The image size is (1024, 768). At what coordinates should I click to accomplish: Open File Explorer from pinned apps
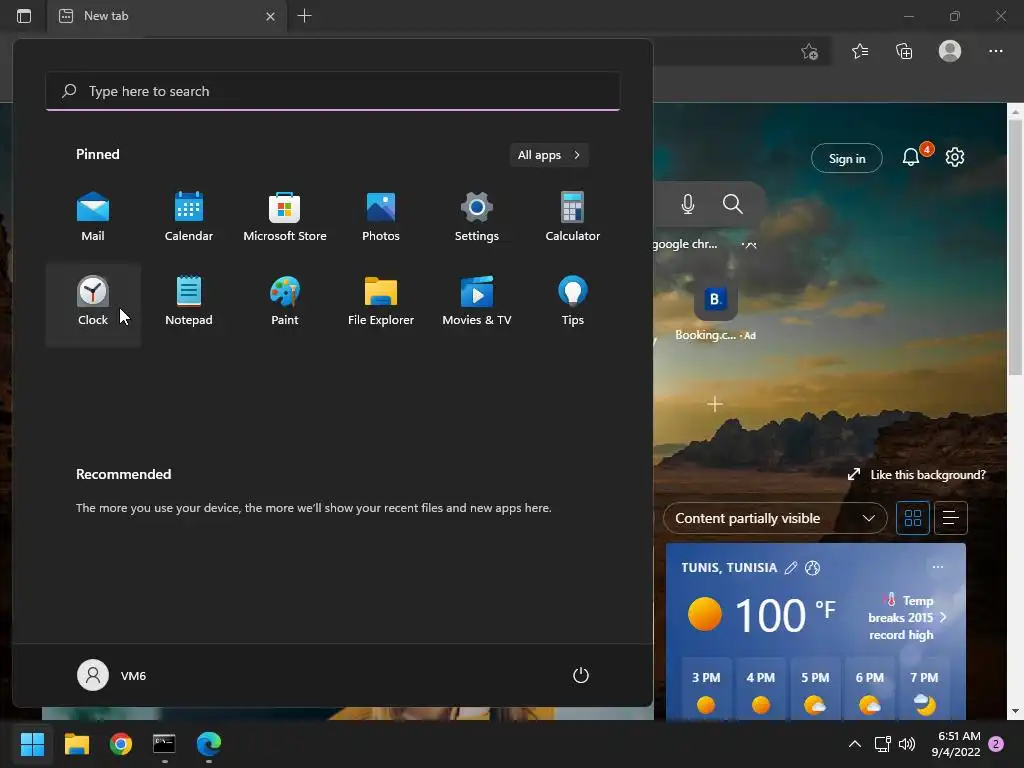coord(381,301)
